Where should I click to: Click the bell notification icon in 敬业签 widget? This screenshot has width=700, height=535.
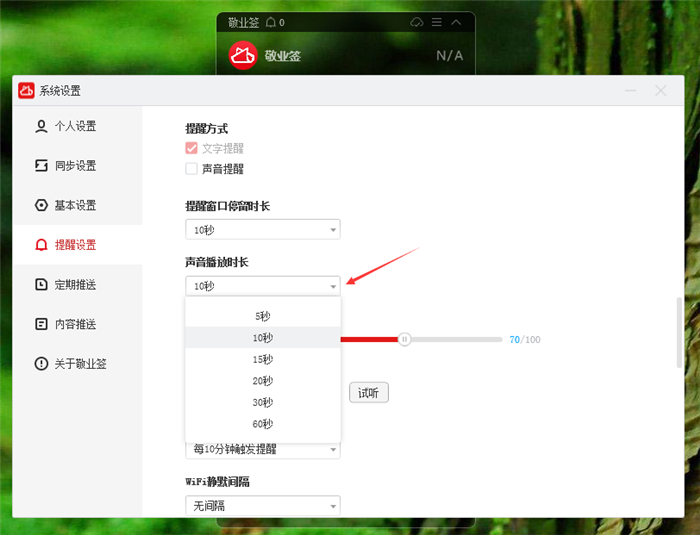(271, 22)
